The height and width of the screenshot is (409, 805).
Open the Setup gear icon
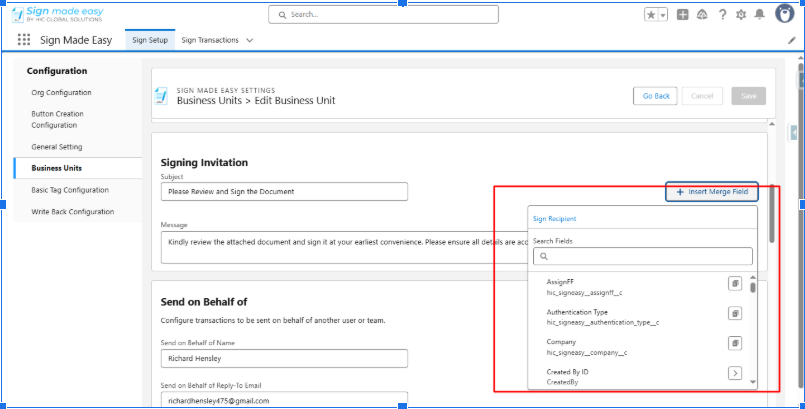(741, 15)
